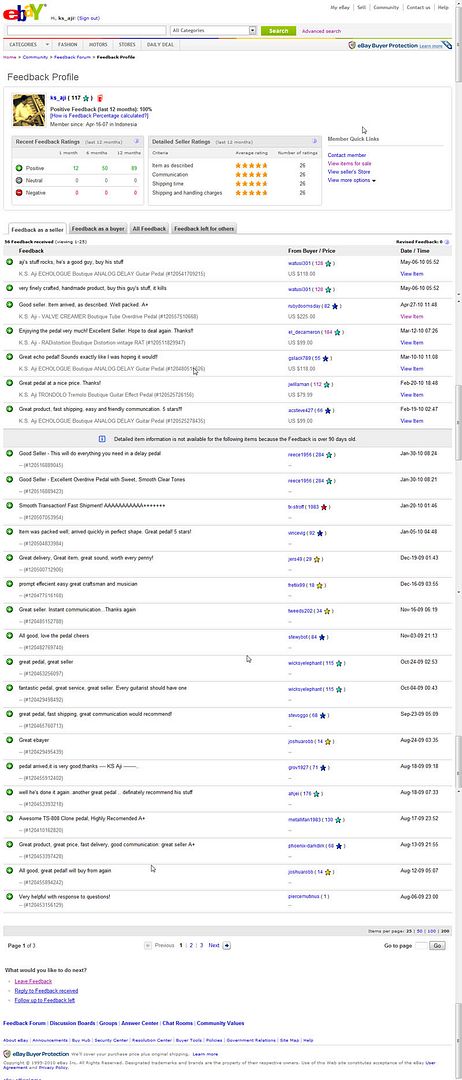Click Negative icon in Recent Feedback Ratings
Screen dimensions: 462x1080
[19, 193]
